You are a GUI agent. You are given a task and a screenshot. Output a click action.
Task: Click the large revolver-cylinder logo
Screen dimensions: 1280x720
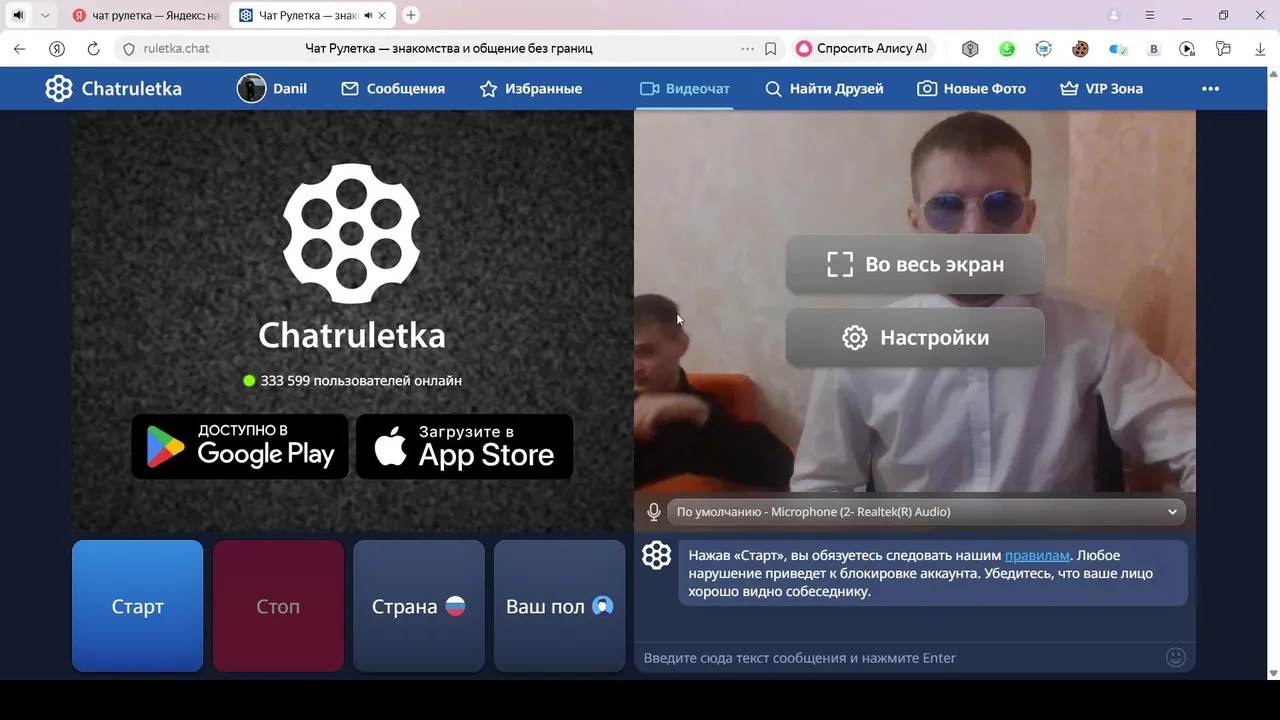pyautogui.click(x=351, y=233)
